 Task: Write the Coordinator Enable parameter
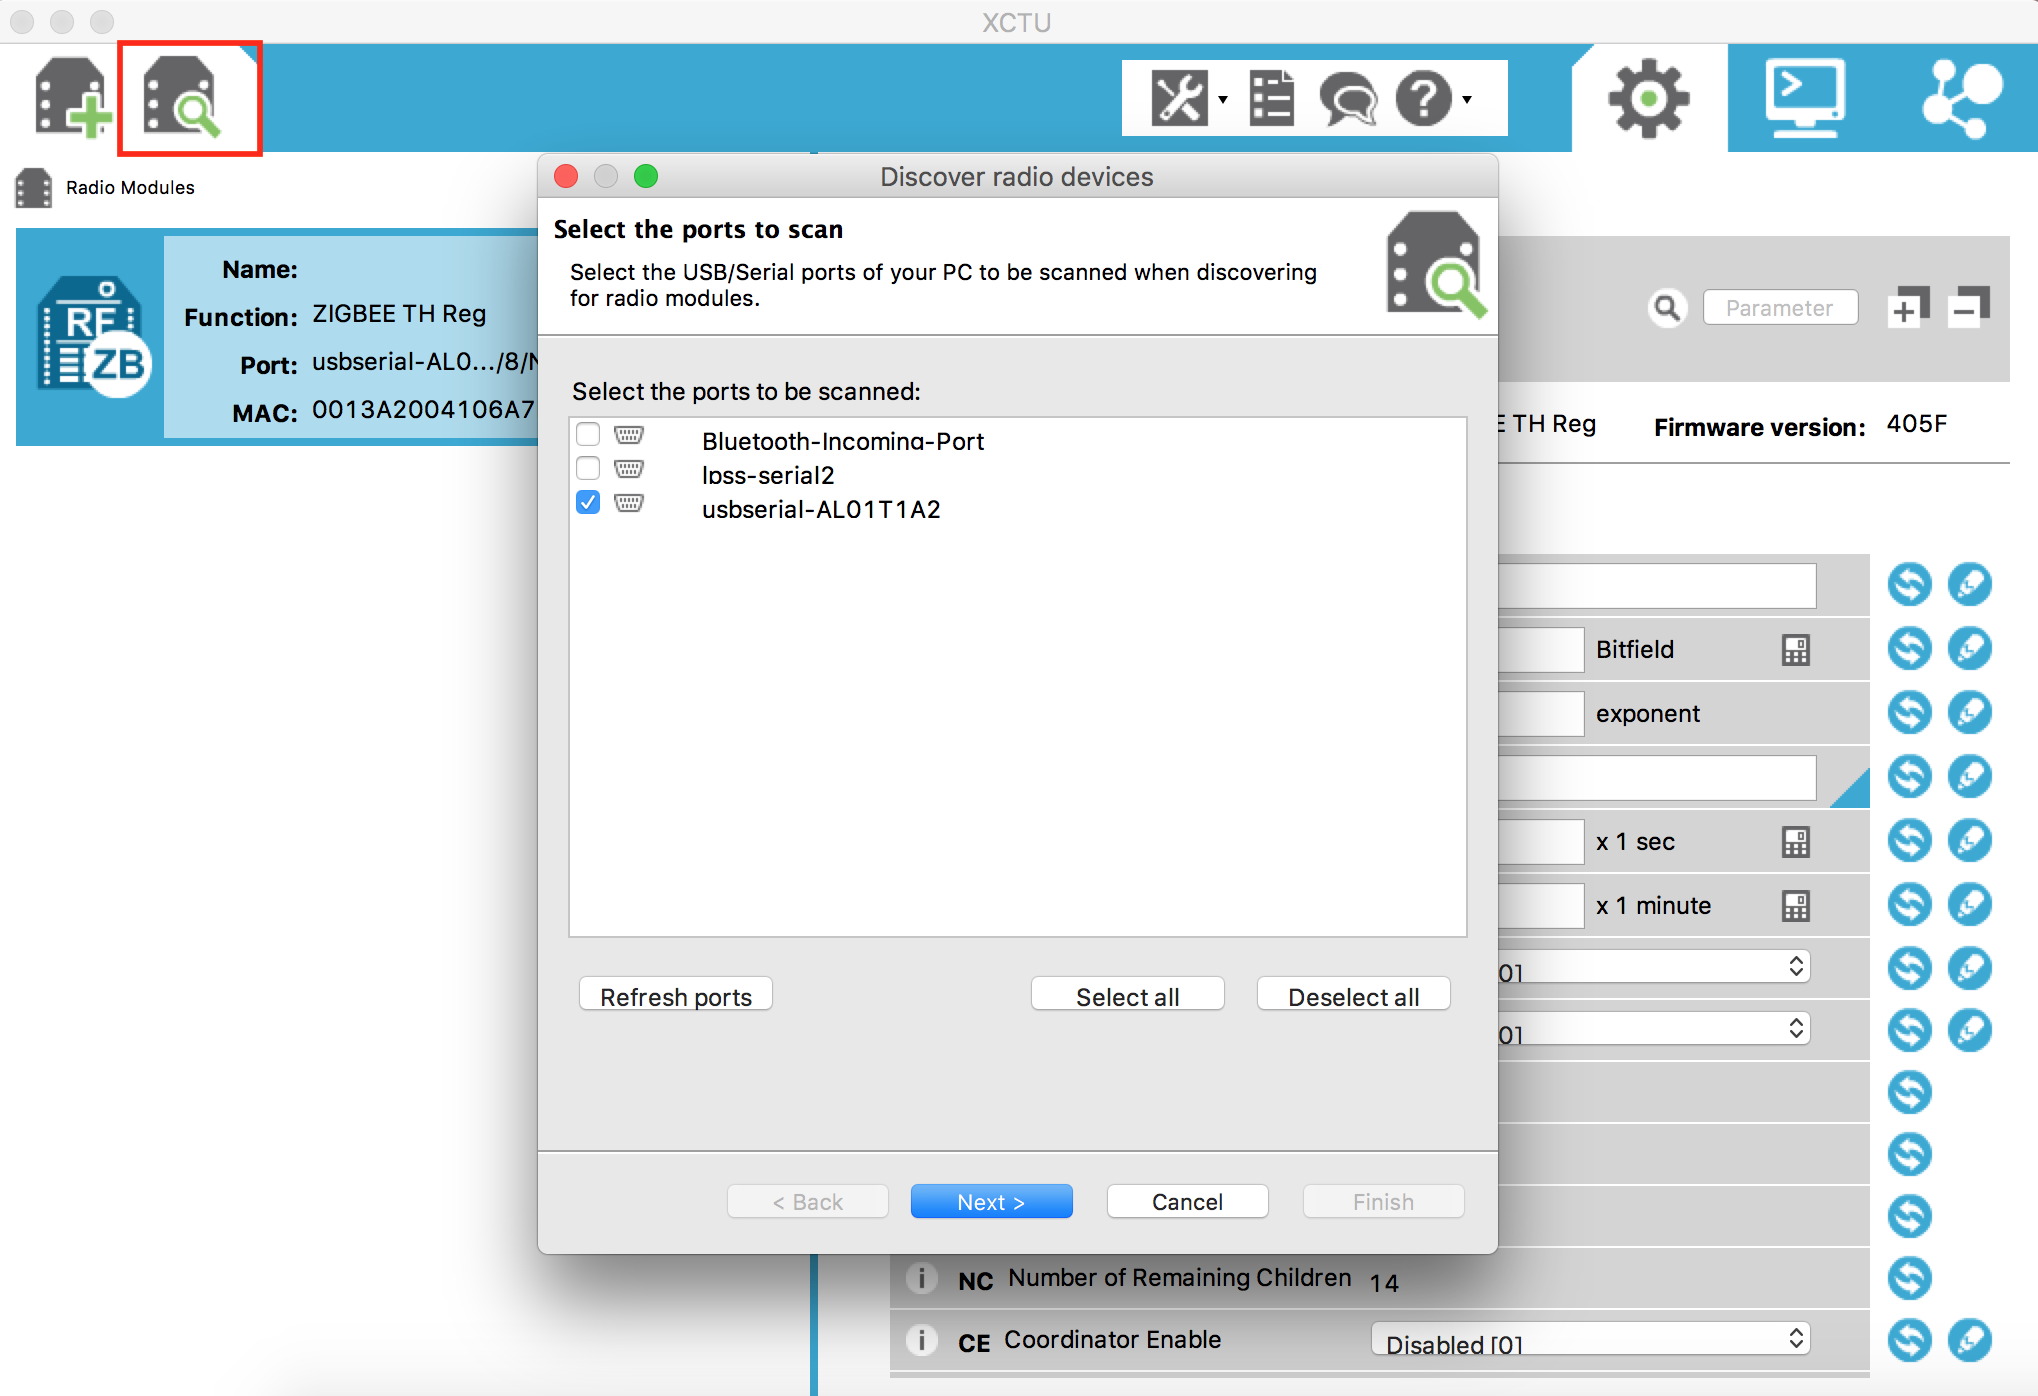pos(1970,1341)
